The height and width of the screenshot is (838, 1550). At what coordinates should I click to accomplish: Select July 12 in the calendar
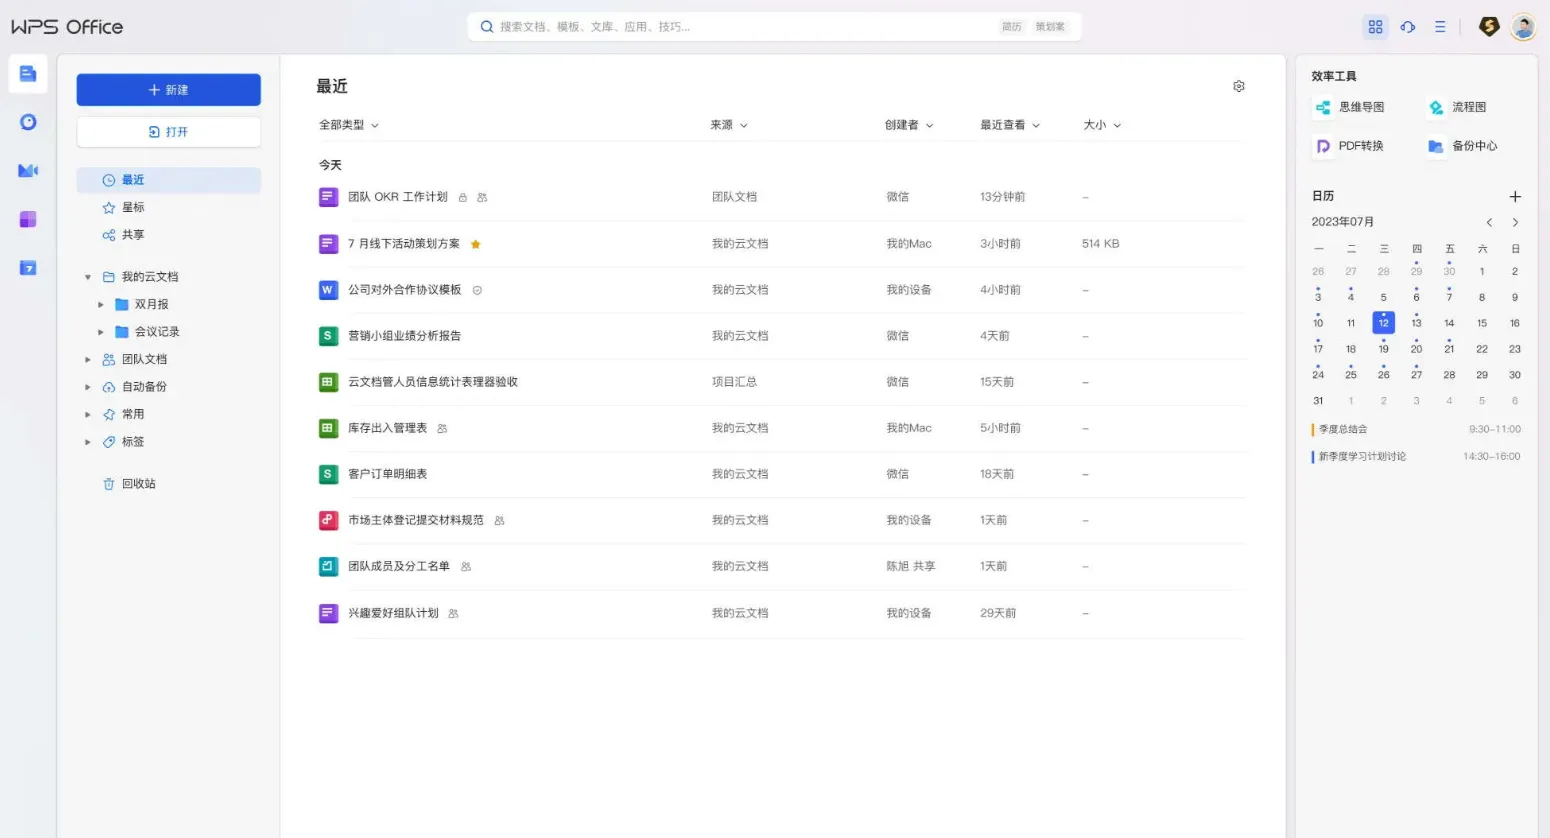[x=1383, y=323]
